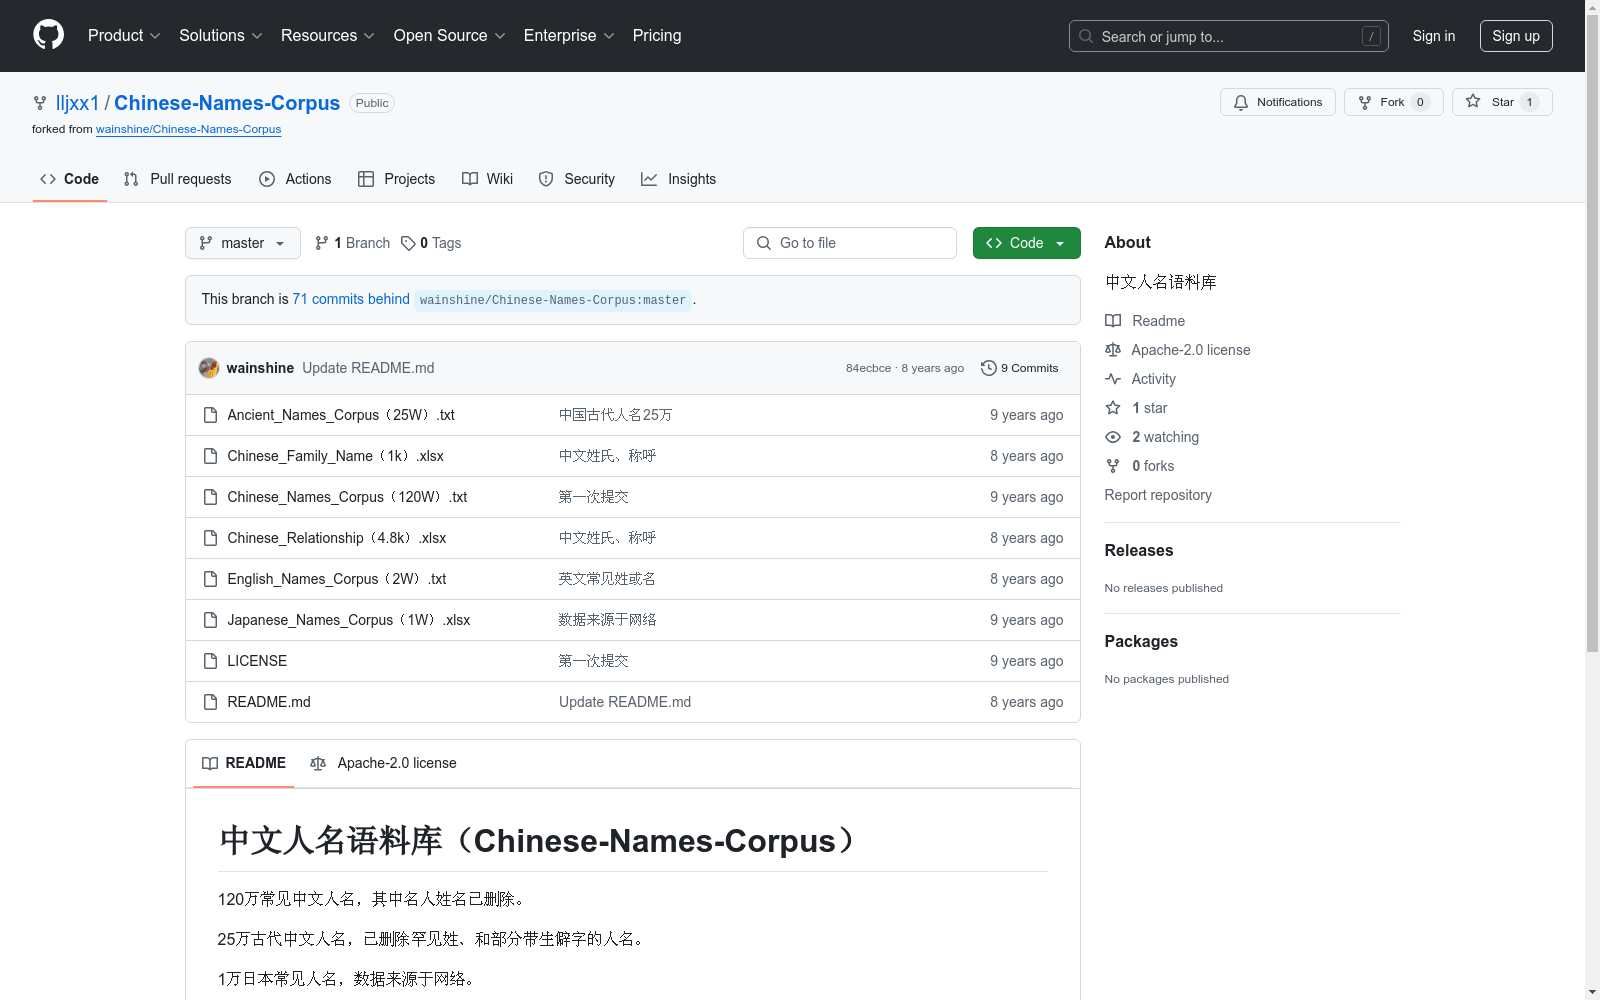Open the lljxx1 owner link
This screenshot has height=1000, width=1600.
[x=78, y=103]
